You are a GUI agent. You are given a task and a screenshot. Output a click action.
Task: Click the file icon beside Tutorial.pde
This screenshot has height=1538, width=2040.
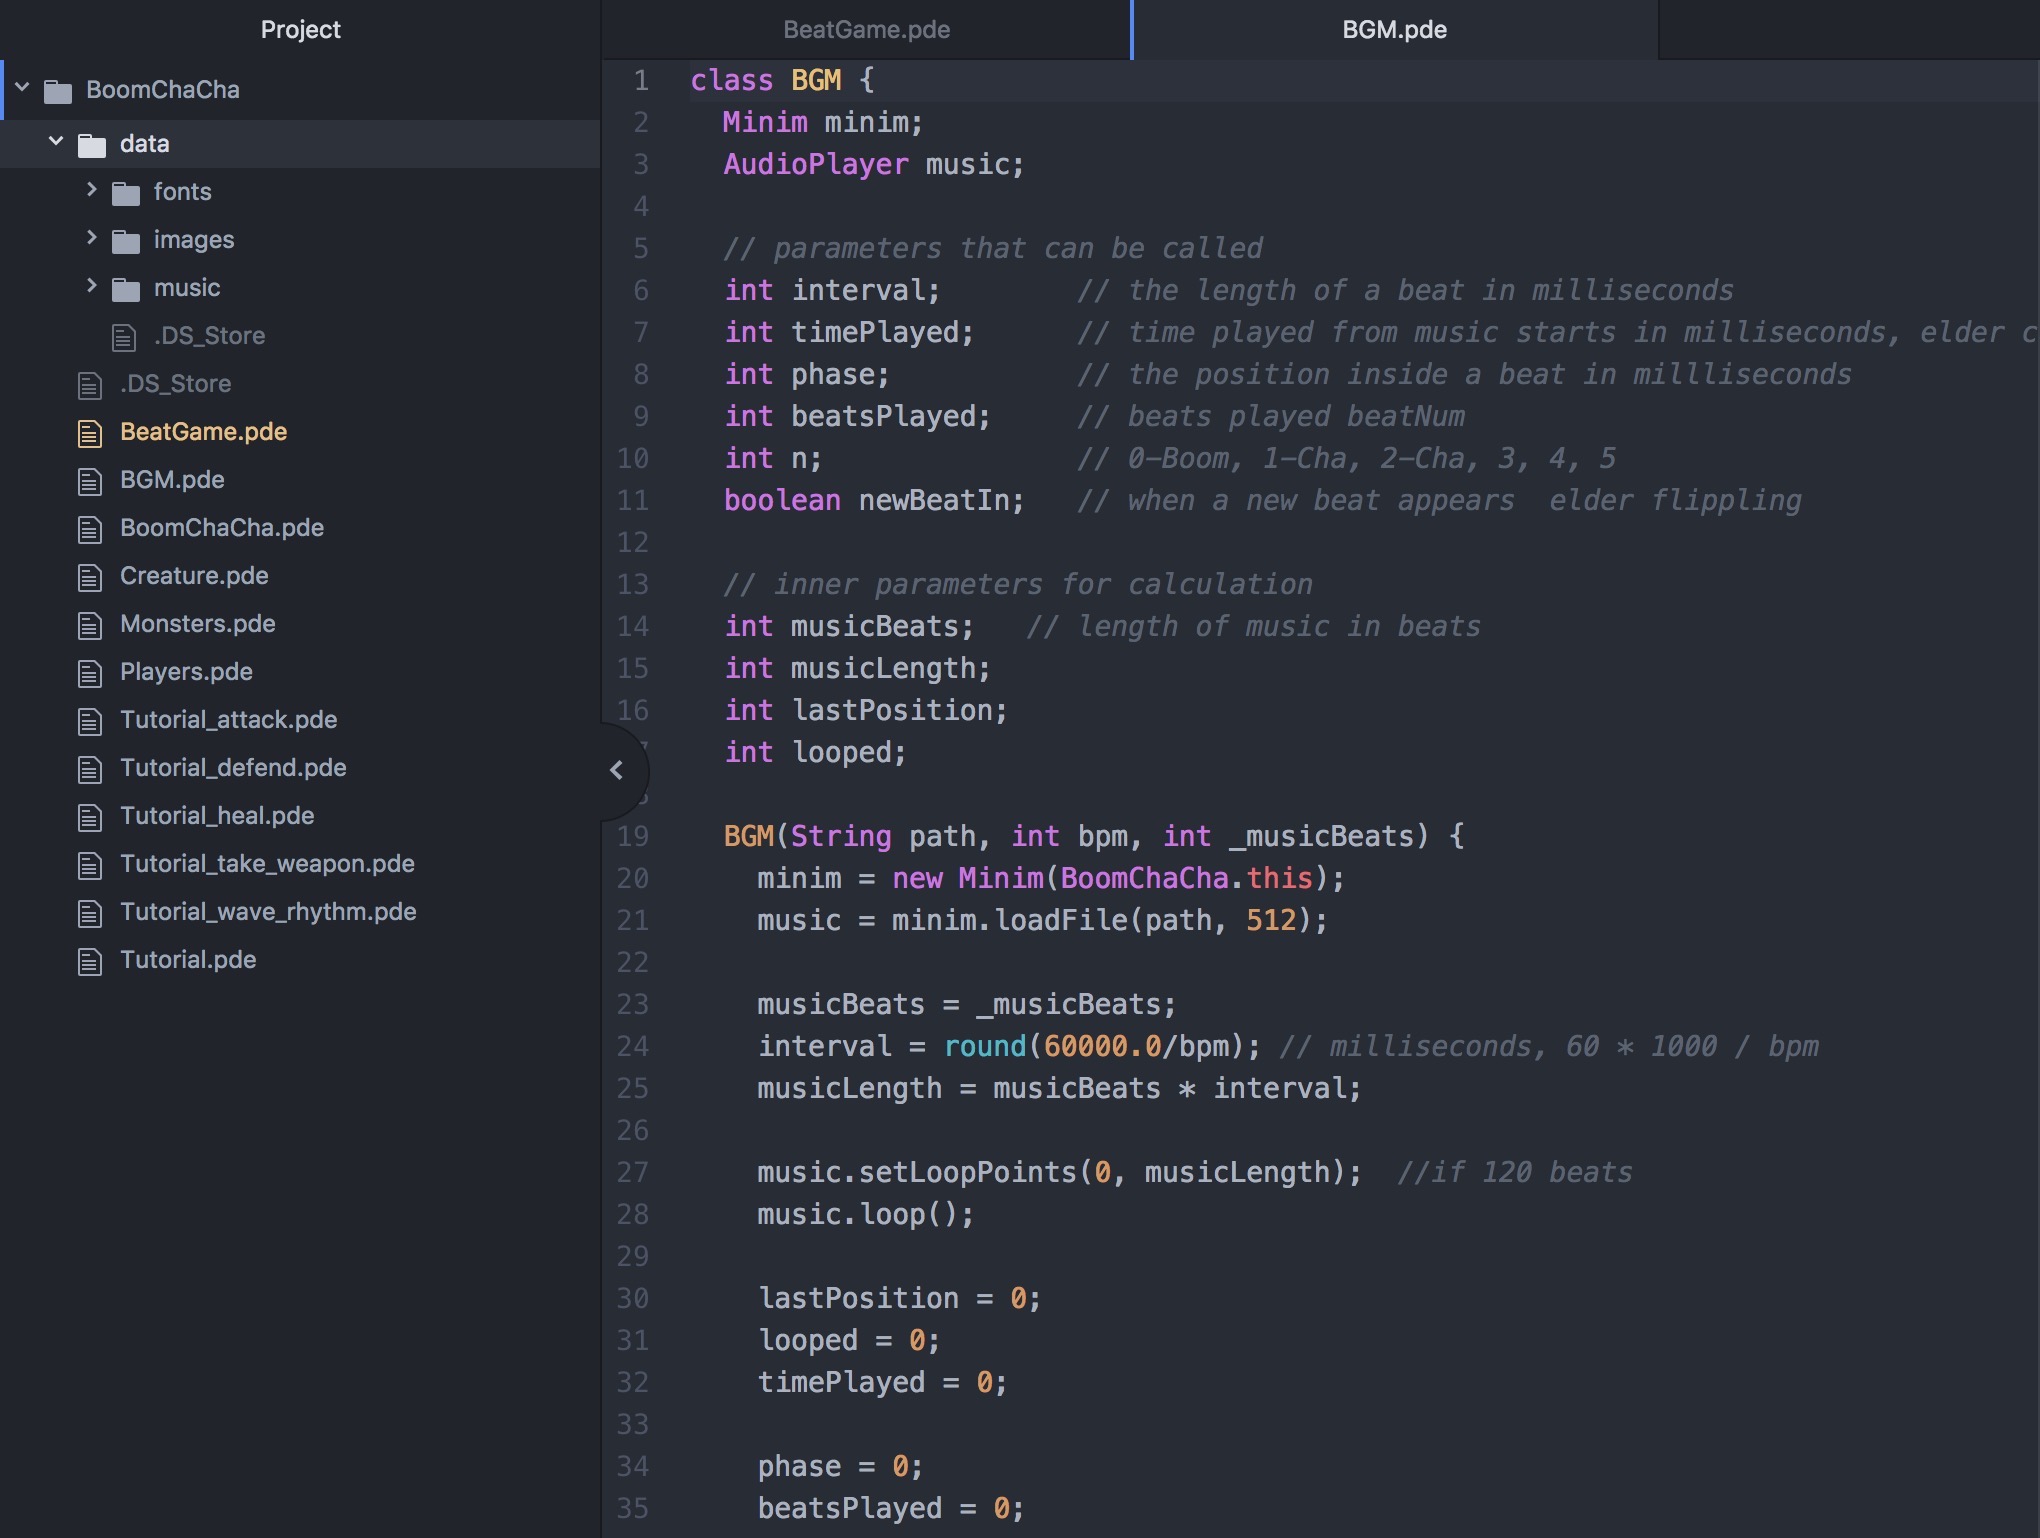coord(90,961)
